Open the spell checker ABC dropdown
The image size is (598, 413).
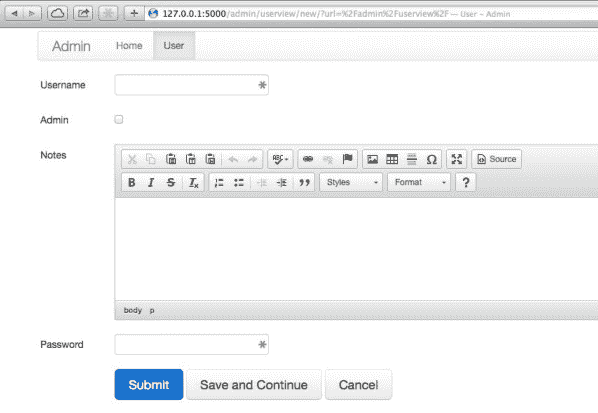click(x=280, y=159)
